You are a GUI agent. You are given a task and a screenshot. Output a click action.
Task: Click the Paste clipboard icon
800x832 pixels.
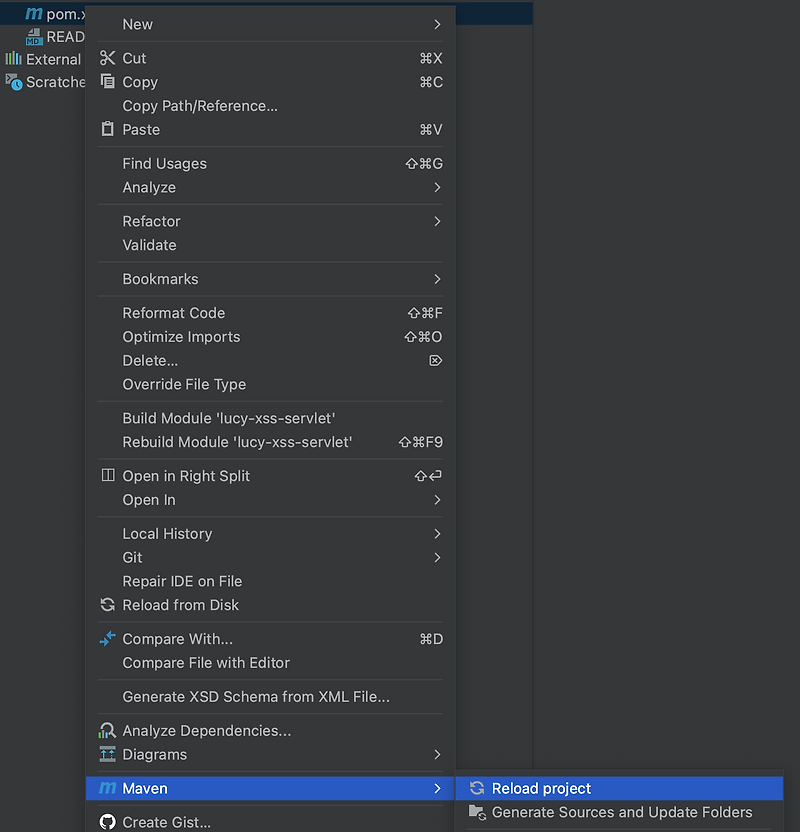(108, 130)
